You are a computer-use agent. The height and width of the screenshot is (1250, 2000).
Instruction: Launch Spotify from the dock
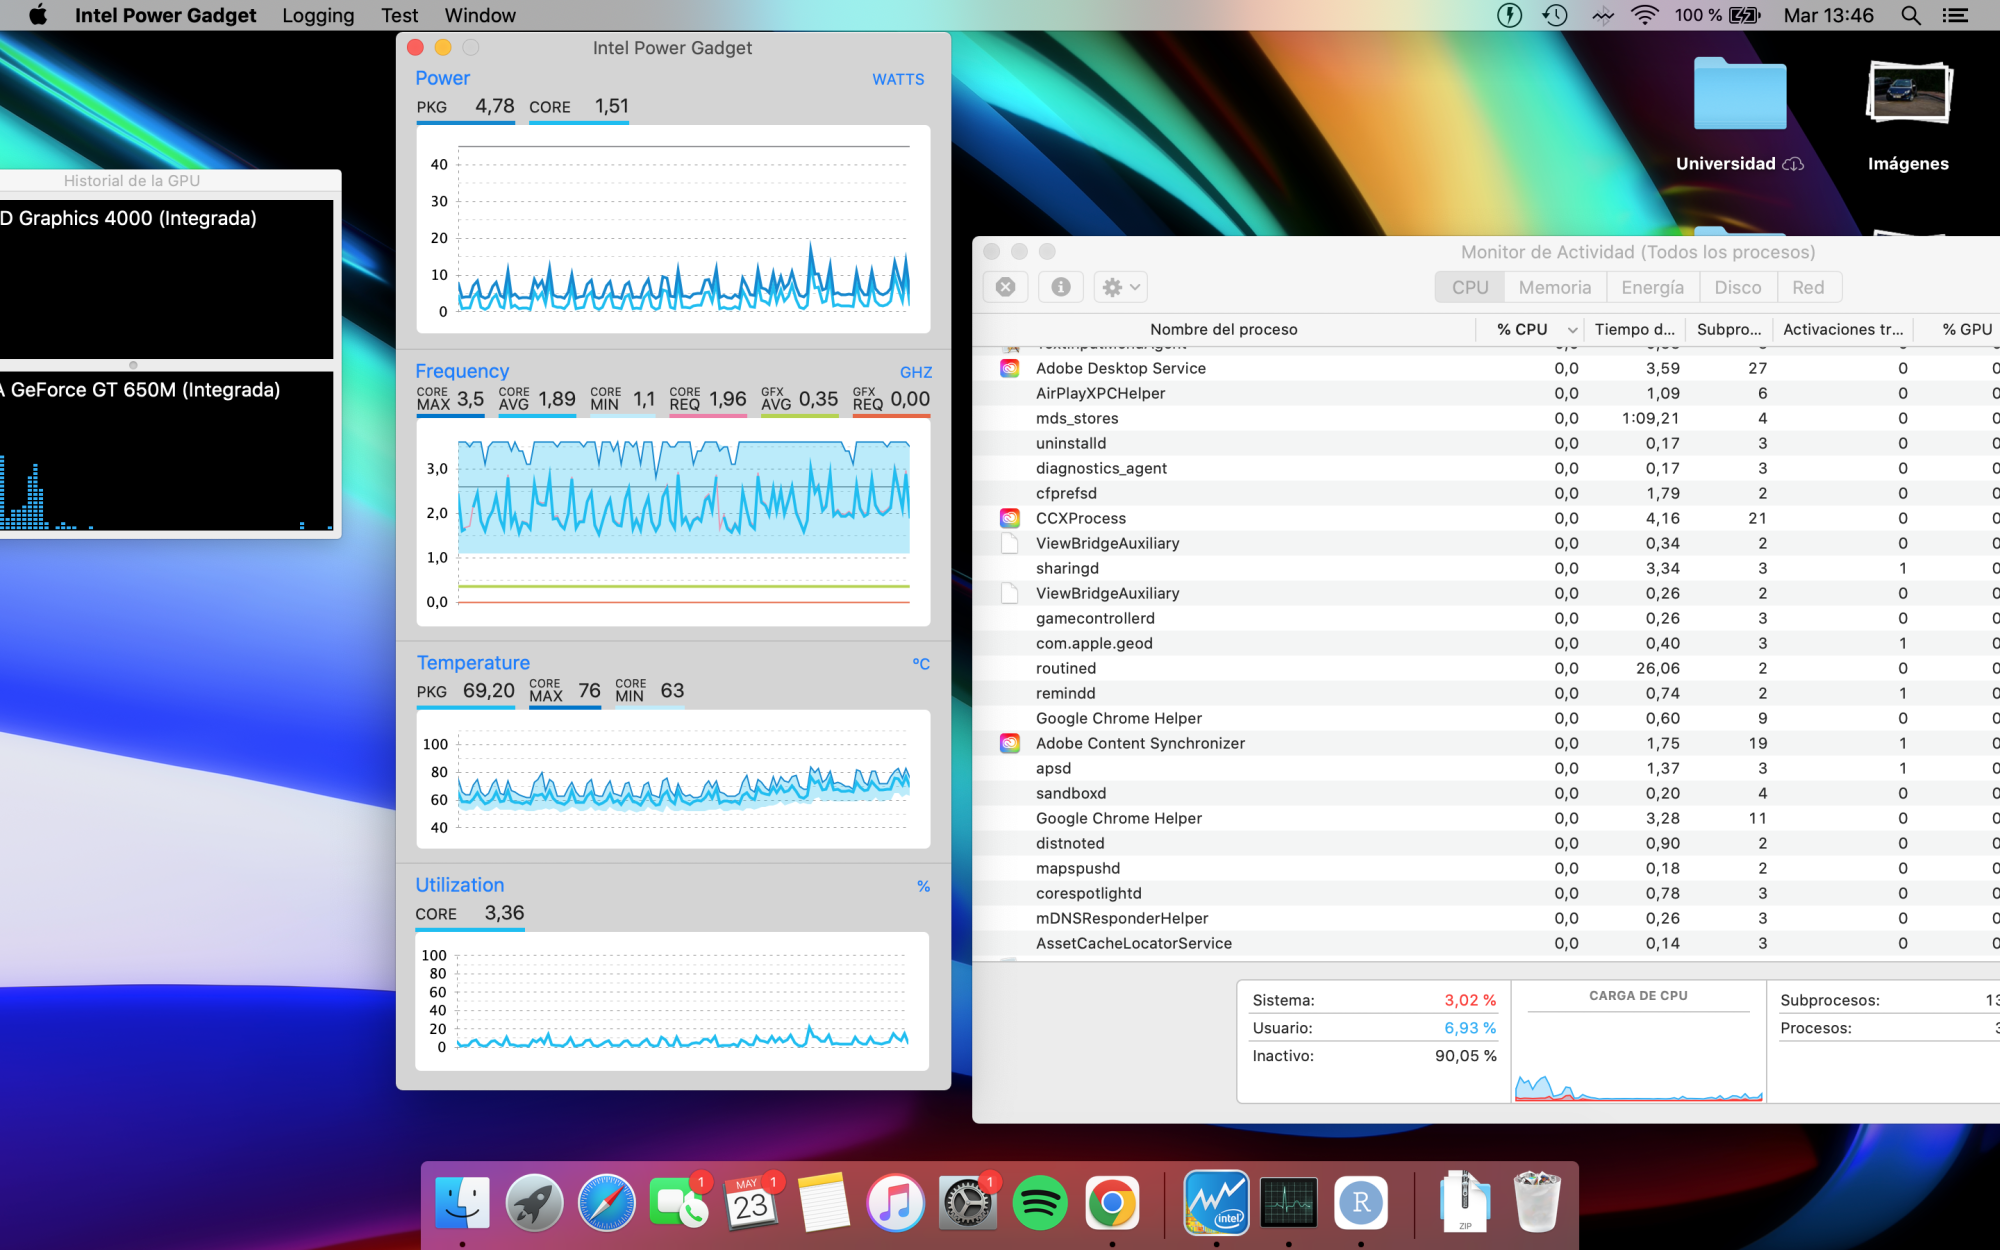[1040, 1202]
